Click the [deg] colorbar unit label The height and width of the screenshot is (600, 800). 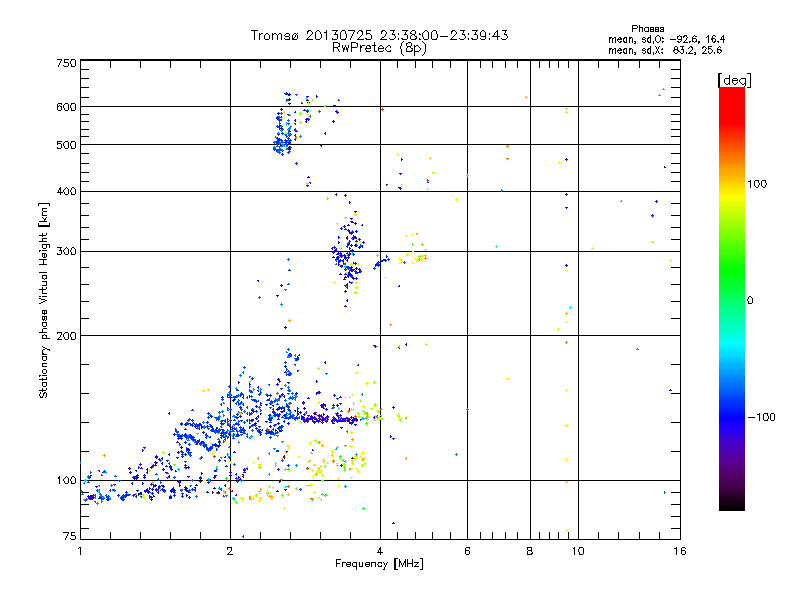click(x=734, y=80)
